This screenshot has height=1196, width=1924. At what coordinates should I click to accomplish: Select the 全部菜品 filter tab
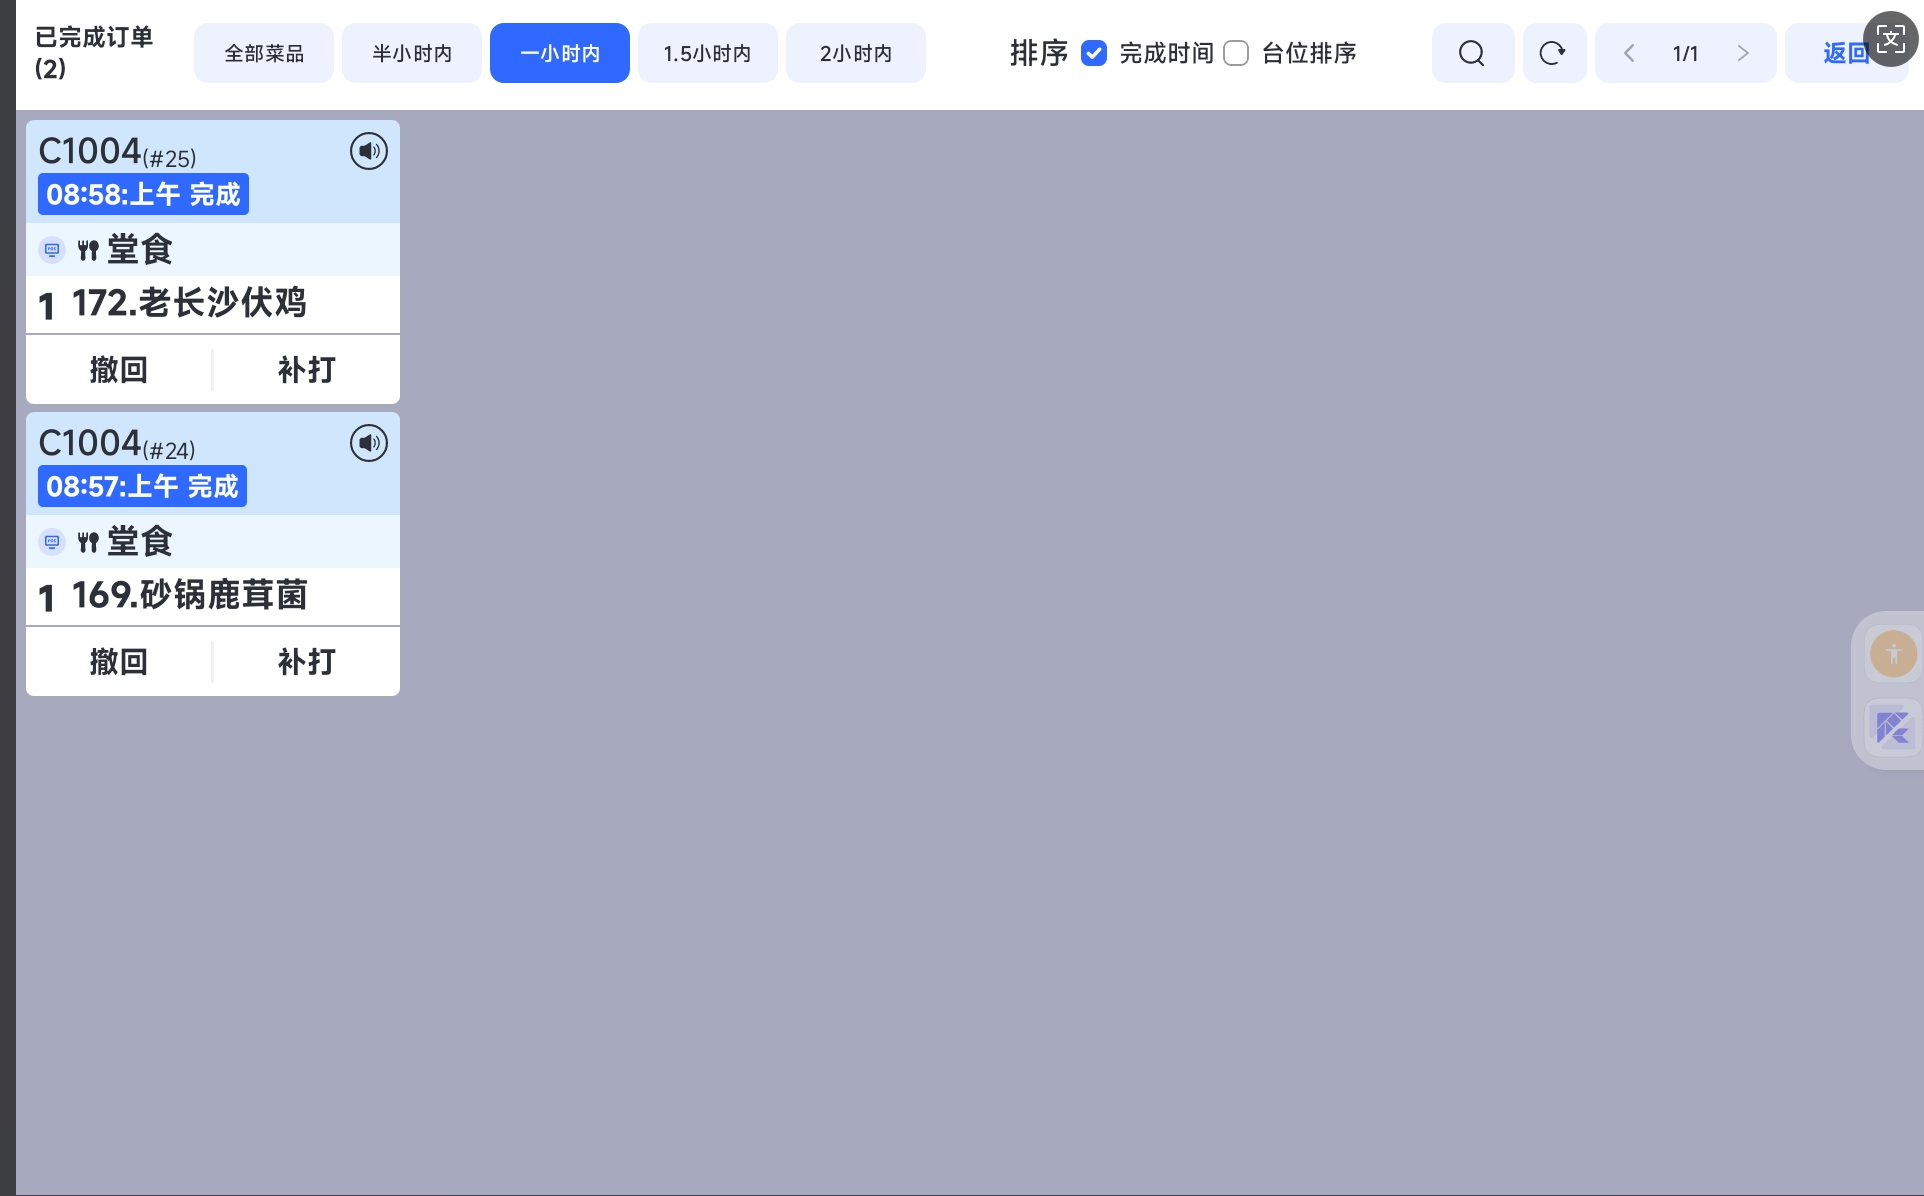tap(264, 53)
